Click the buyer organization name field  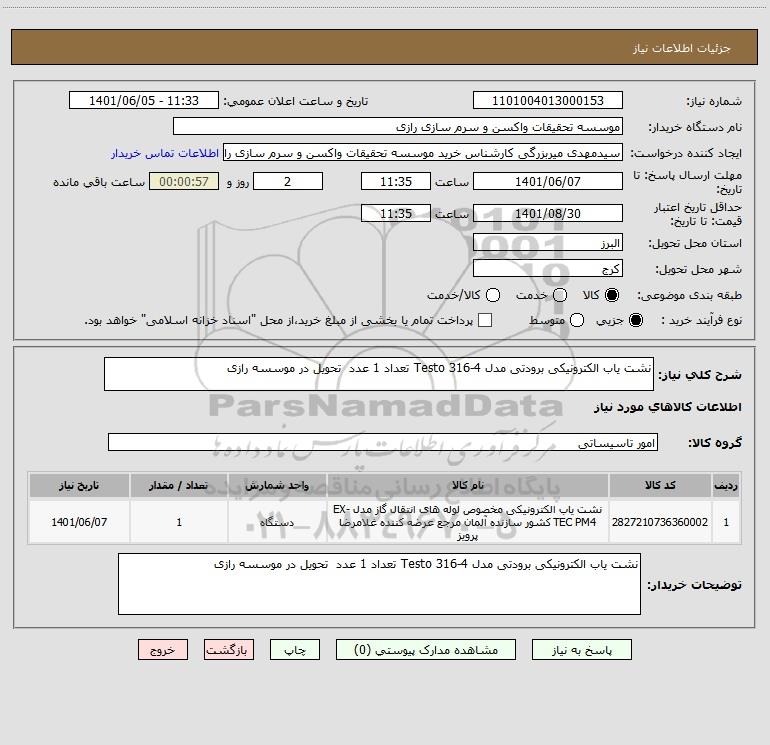tap(398, 127)
